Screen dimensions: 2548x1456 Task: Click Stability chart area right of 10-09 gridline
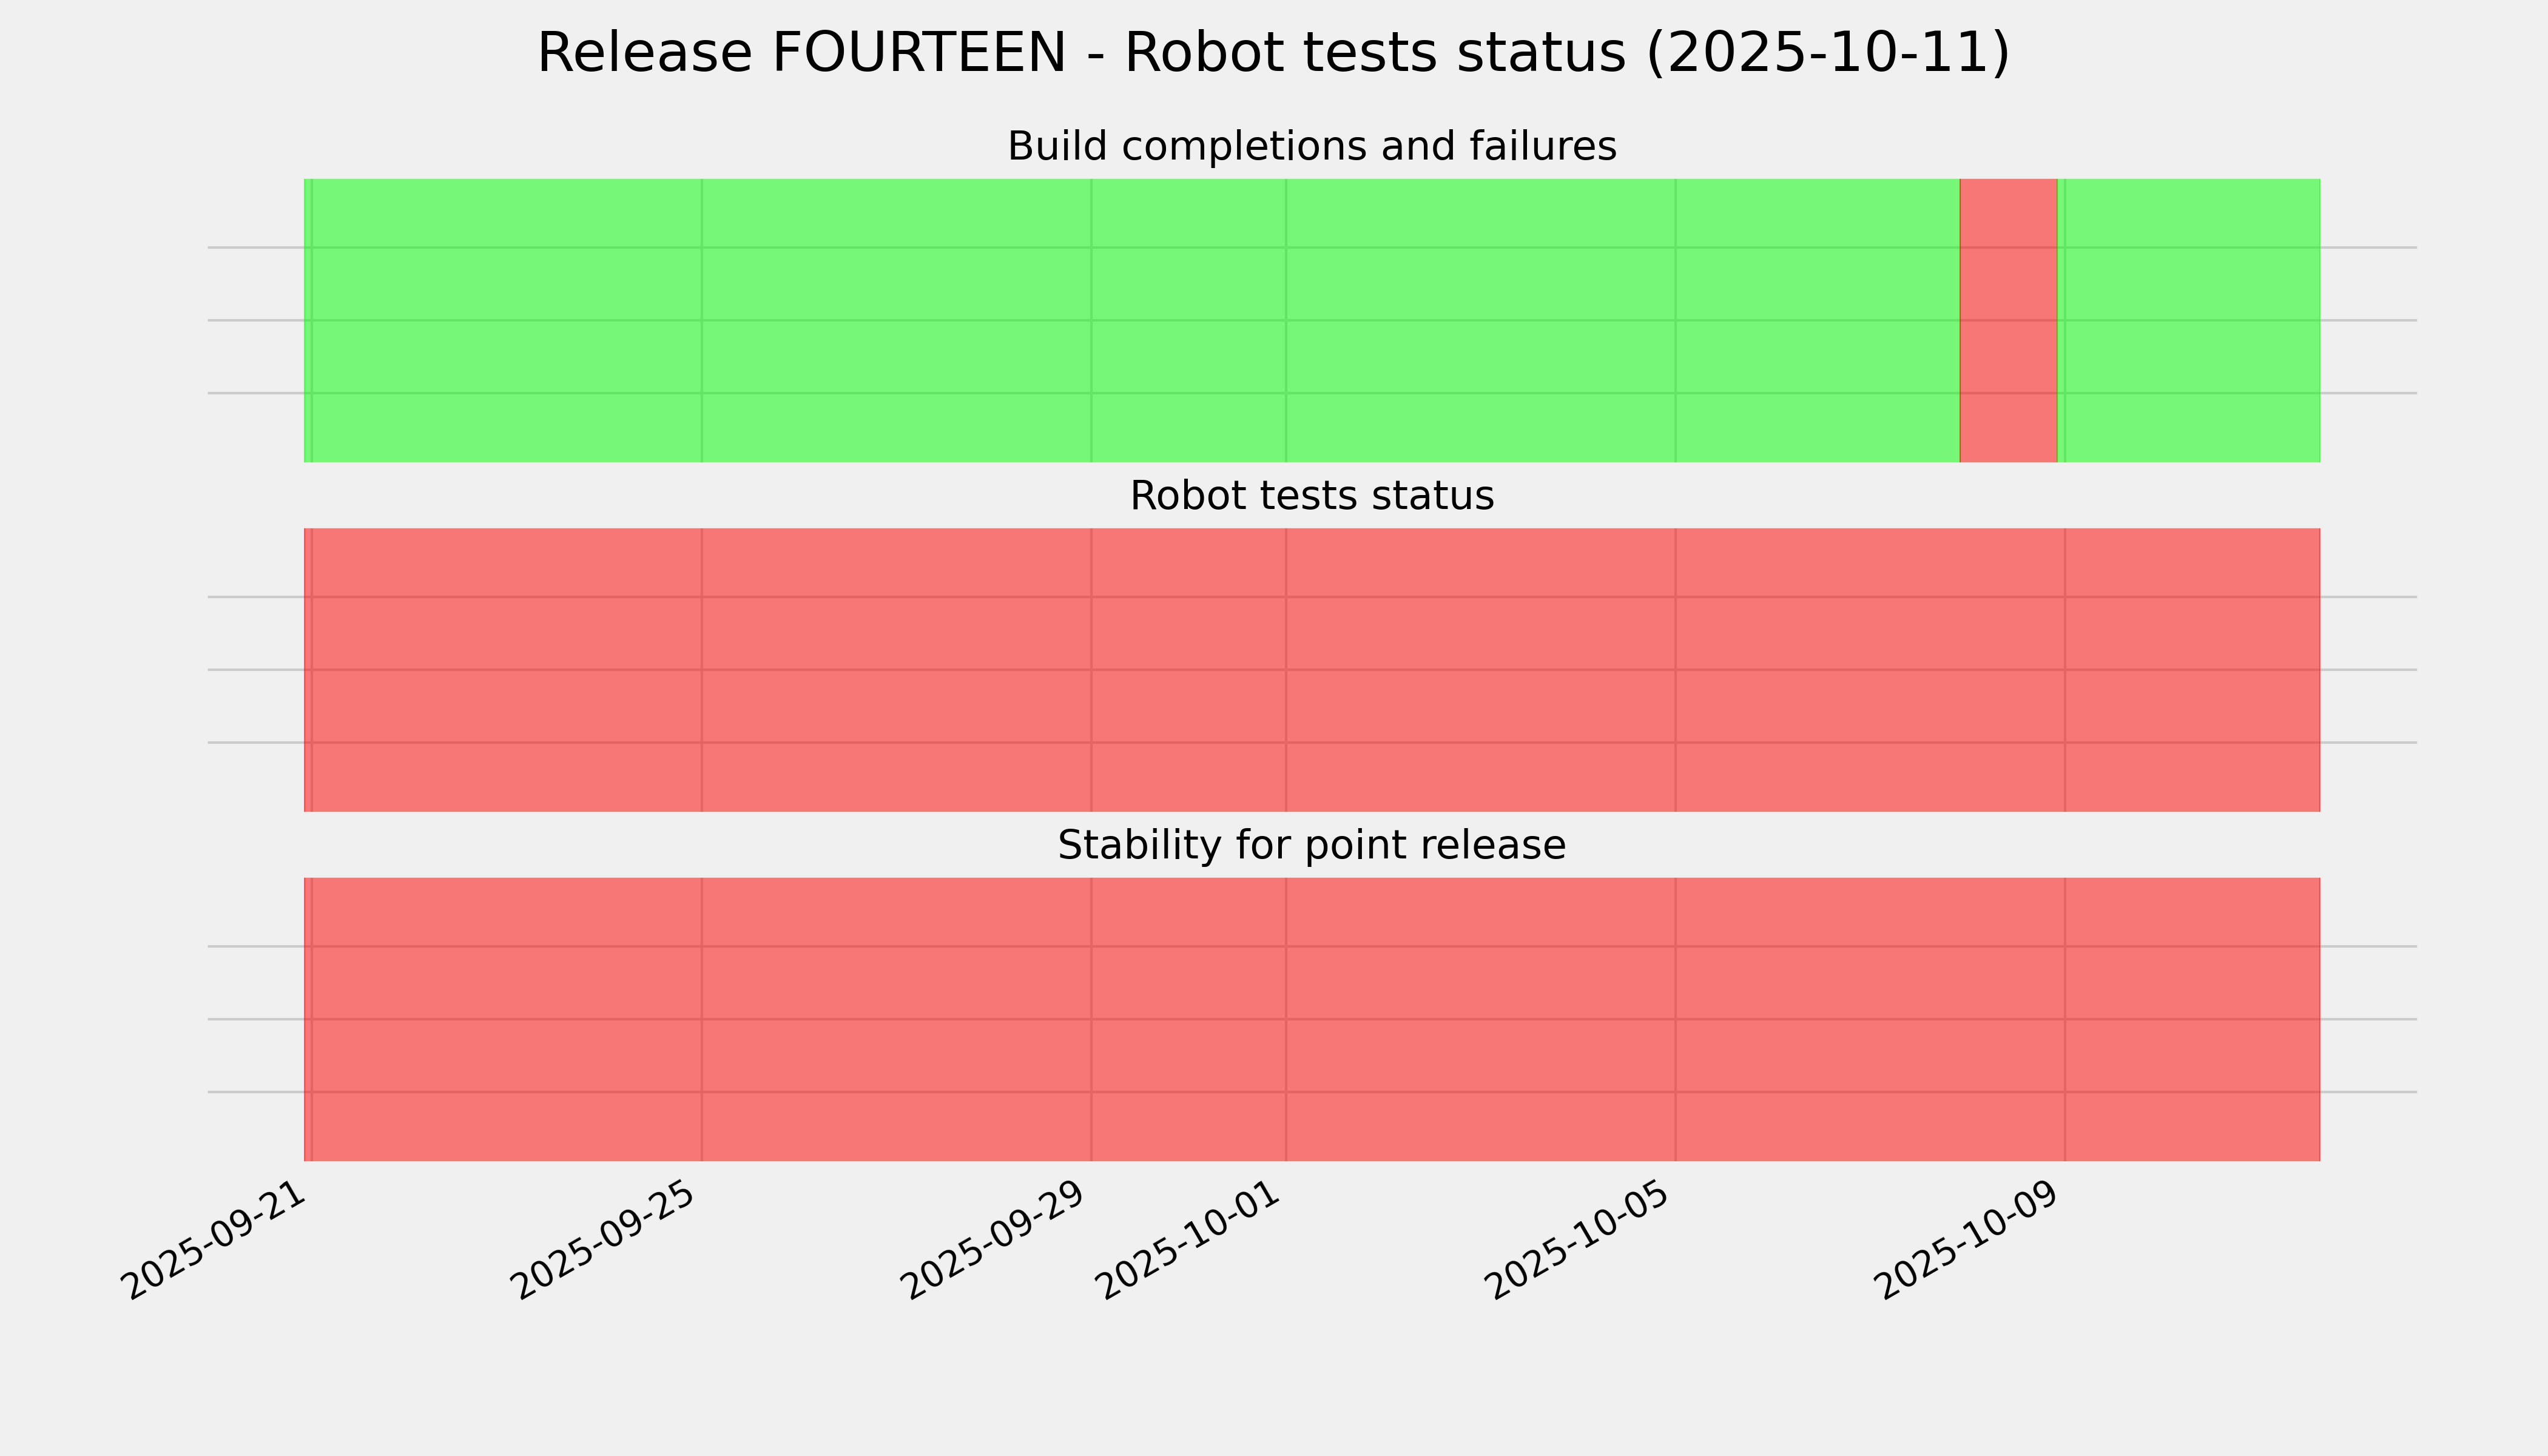[x=2190, y=1019]
